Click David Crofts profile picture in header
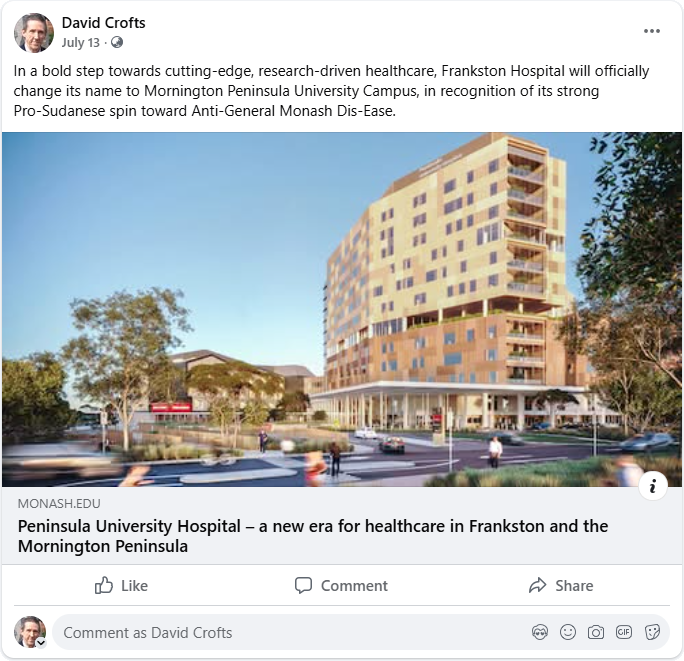The height and width of the screenshot is (661, 684). pyautogui.click(x=34, y=33)
